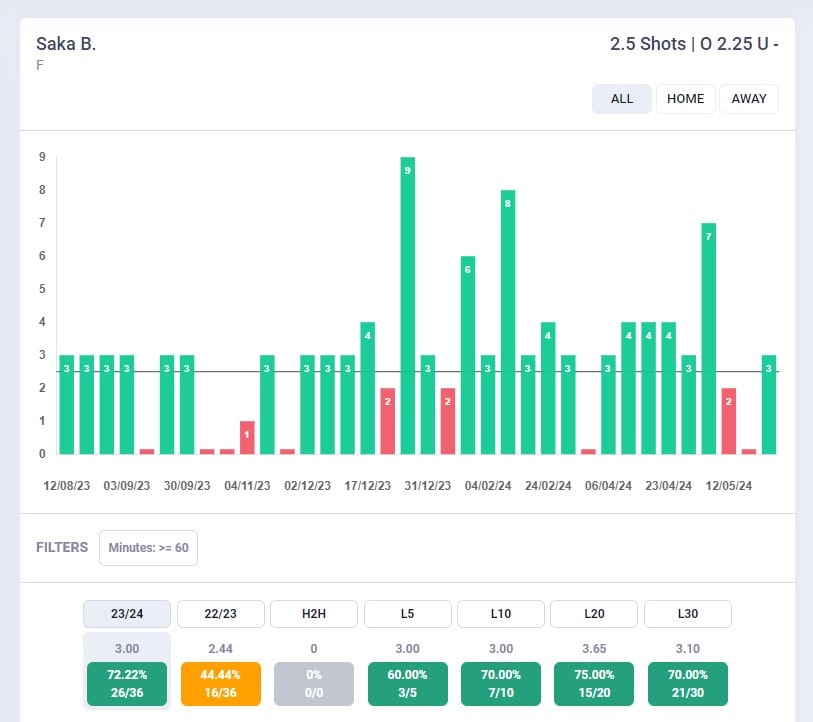Viewport: 813px width, 722px height.
Task: Select the ALL matches filter button
Action: tap(622, 99)
